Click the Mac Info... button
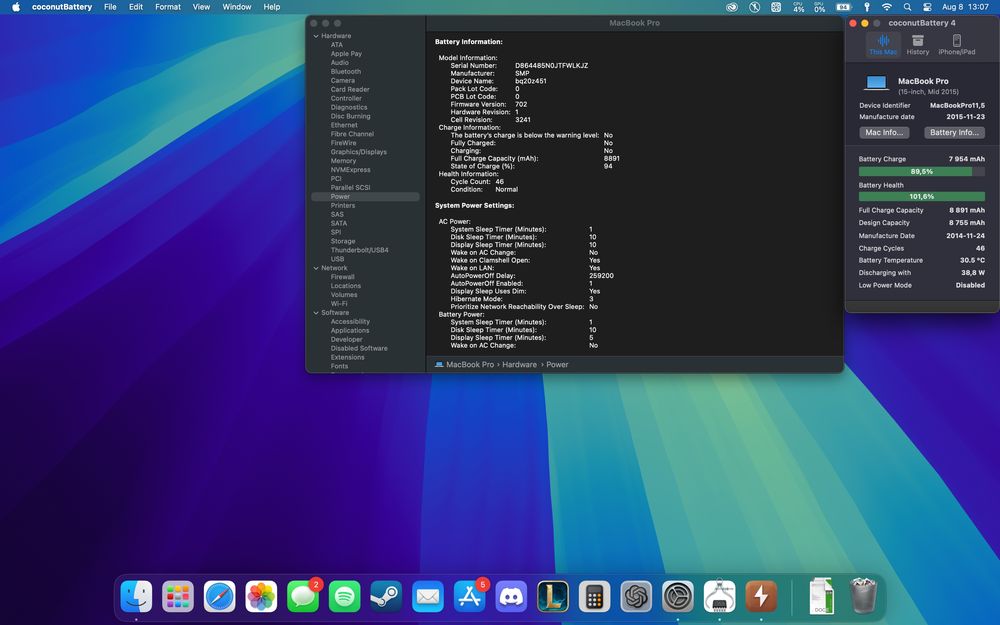This screenshot has width=1000, height=625. point(884,133)
